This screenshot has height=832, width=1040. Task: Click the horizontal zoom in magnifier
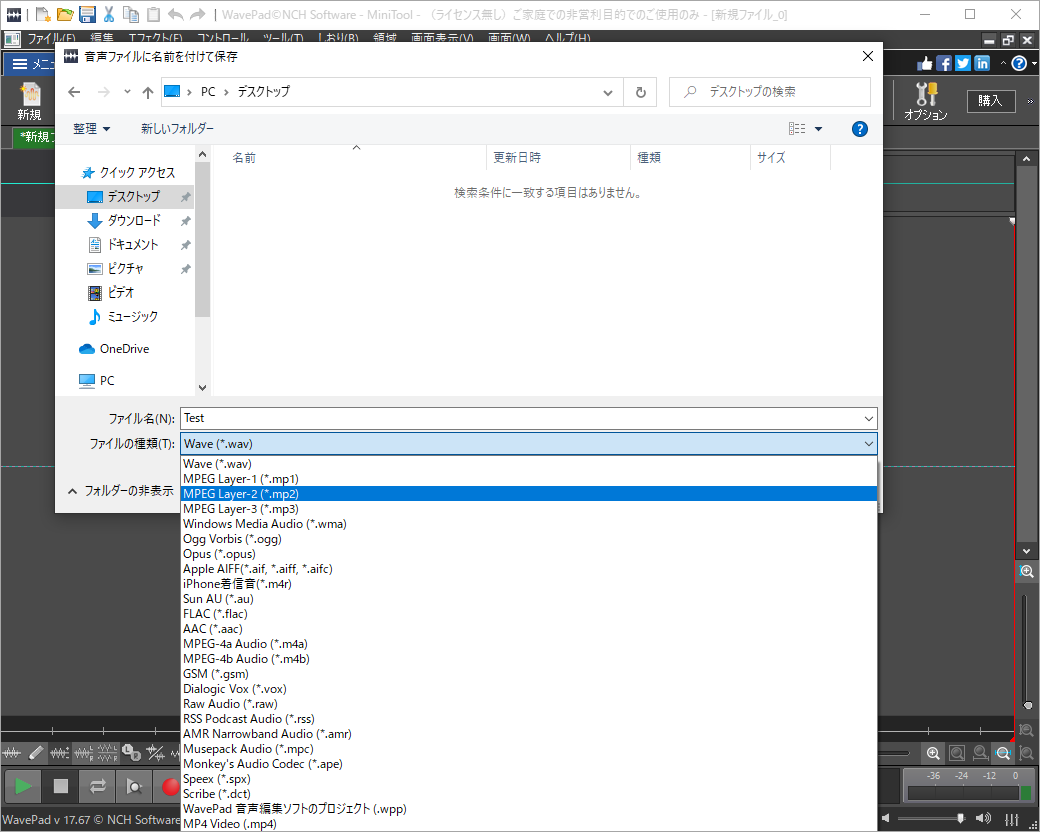click(933, 753)
